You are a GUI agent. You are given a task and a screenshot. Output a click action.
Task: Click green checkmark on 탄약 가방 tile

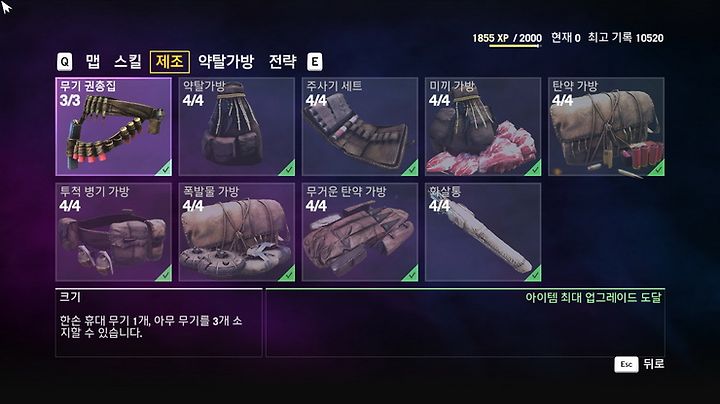(657, 169)
